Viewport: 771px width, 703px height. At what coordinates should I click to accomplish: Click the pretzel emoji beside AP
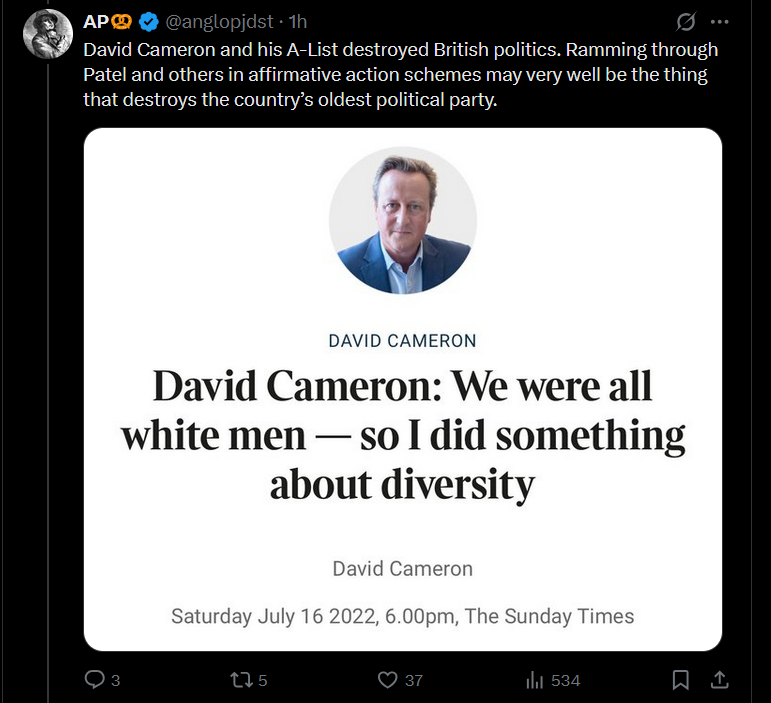point(122,20)
